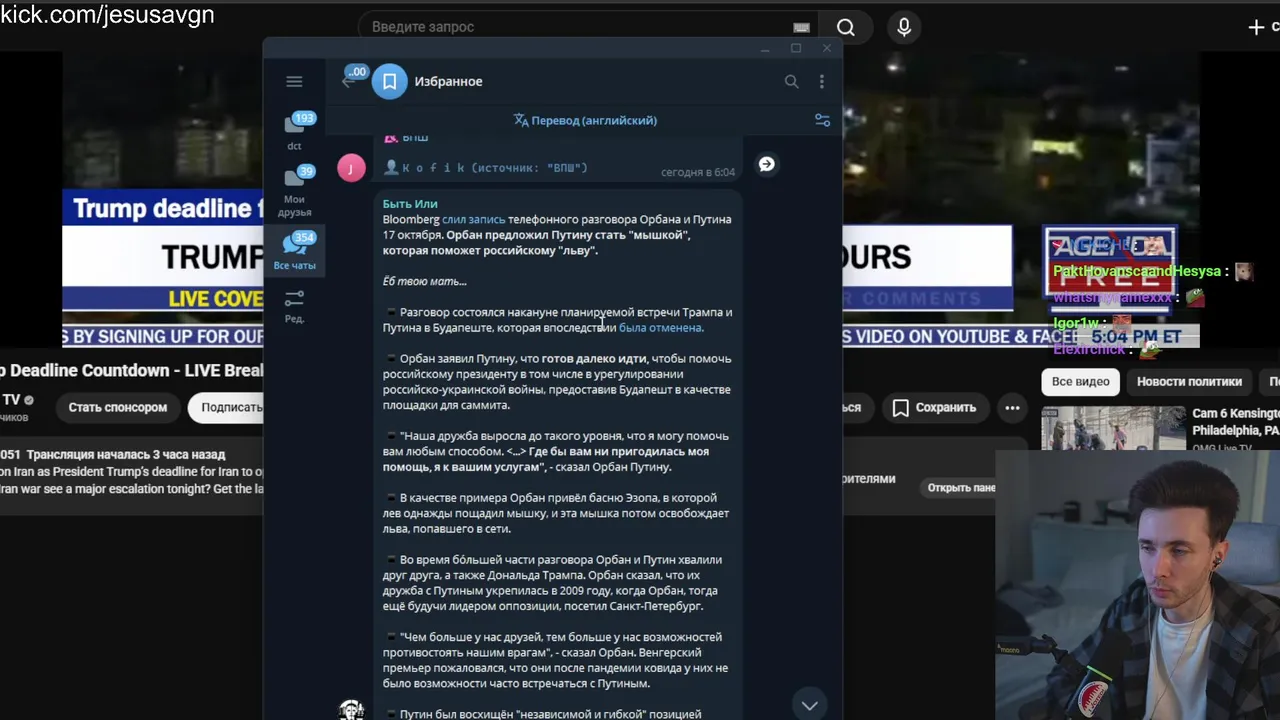Select the Все чаты folder
Image resolution: width=1280 pixels, height=720 pixels.
295,252
